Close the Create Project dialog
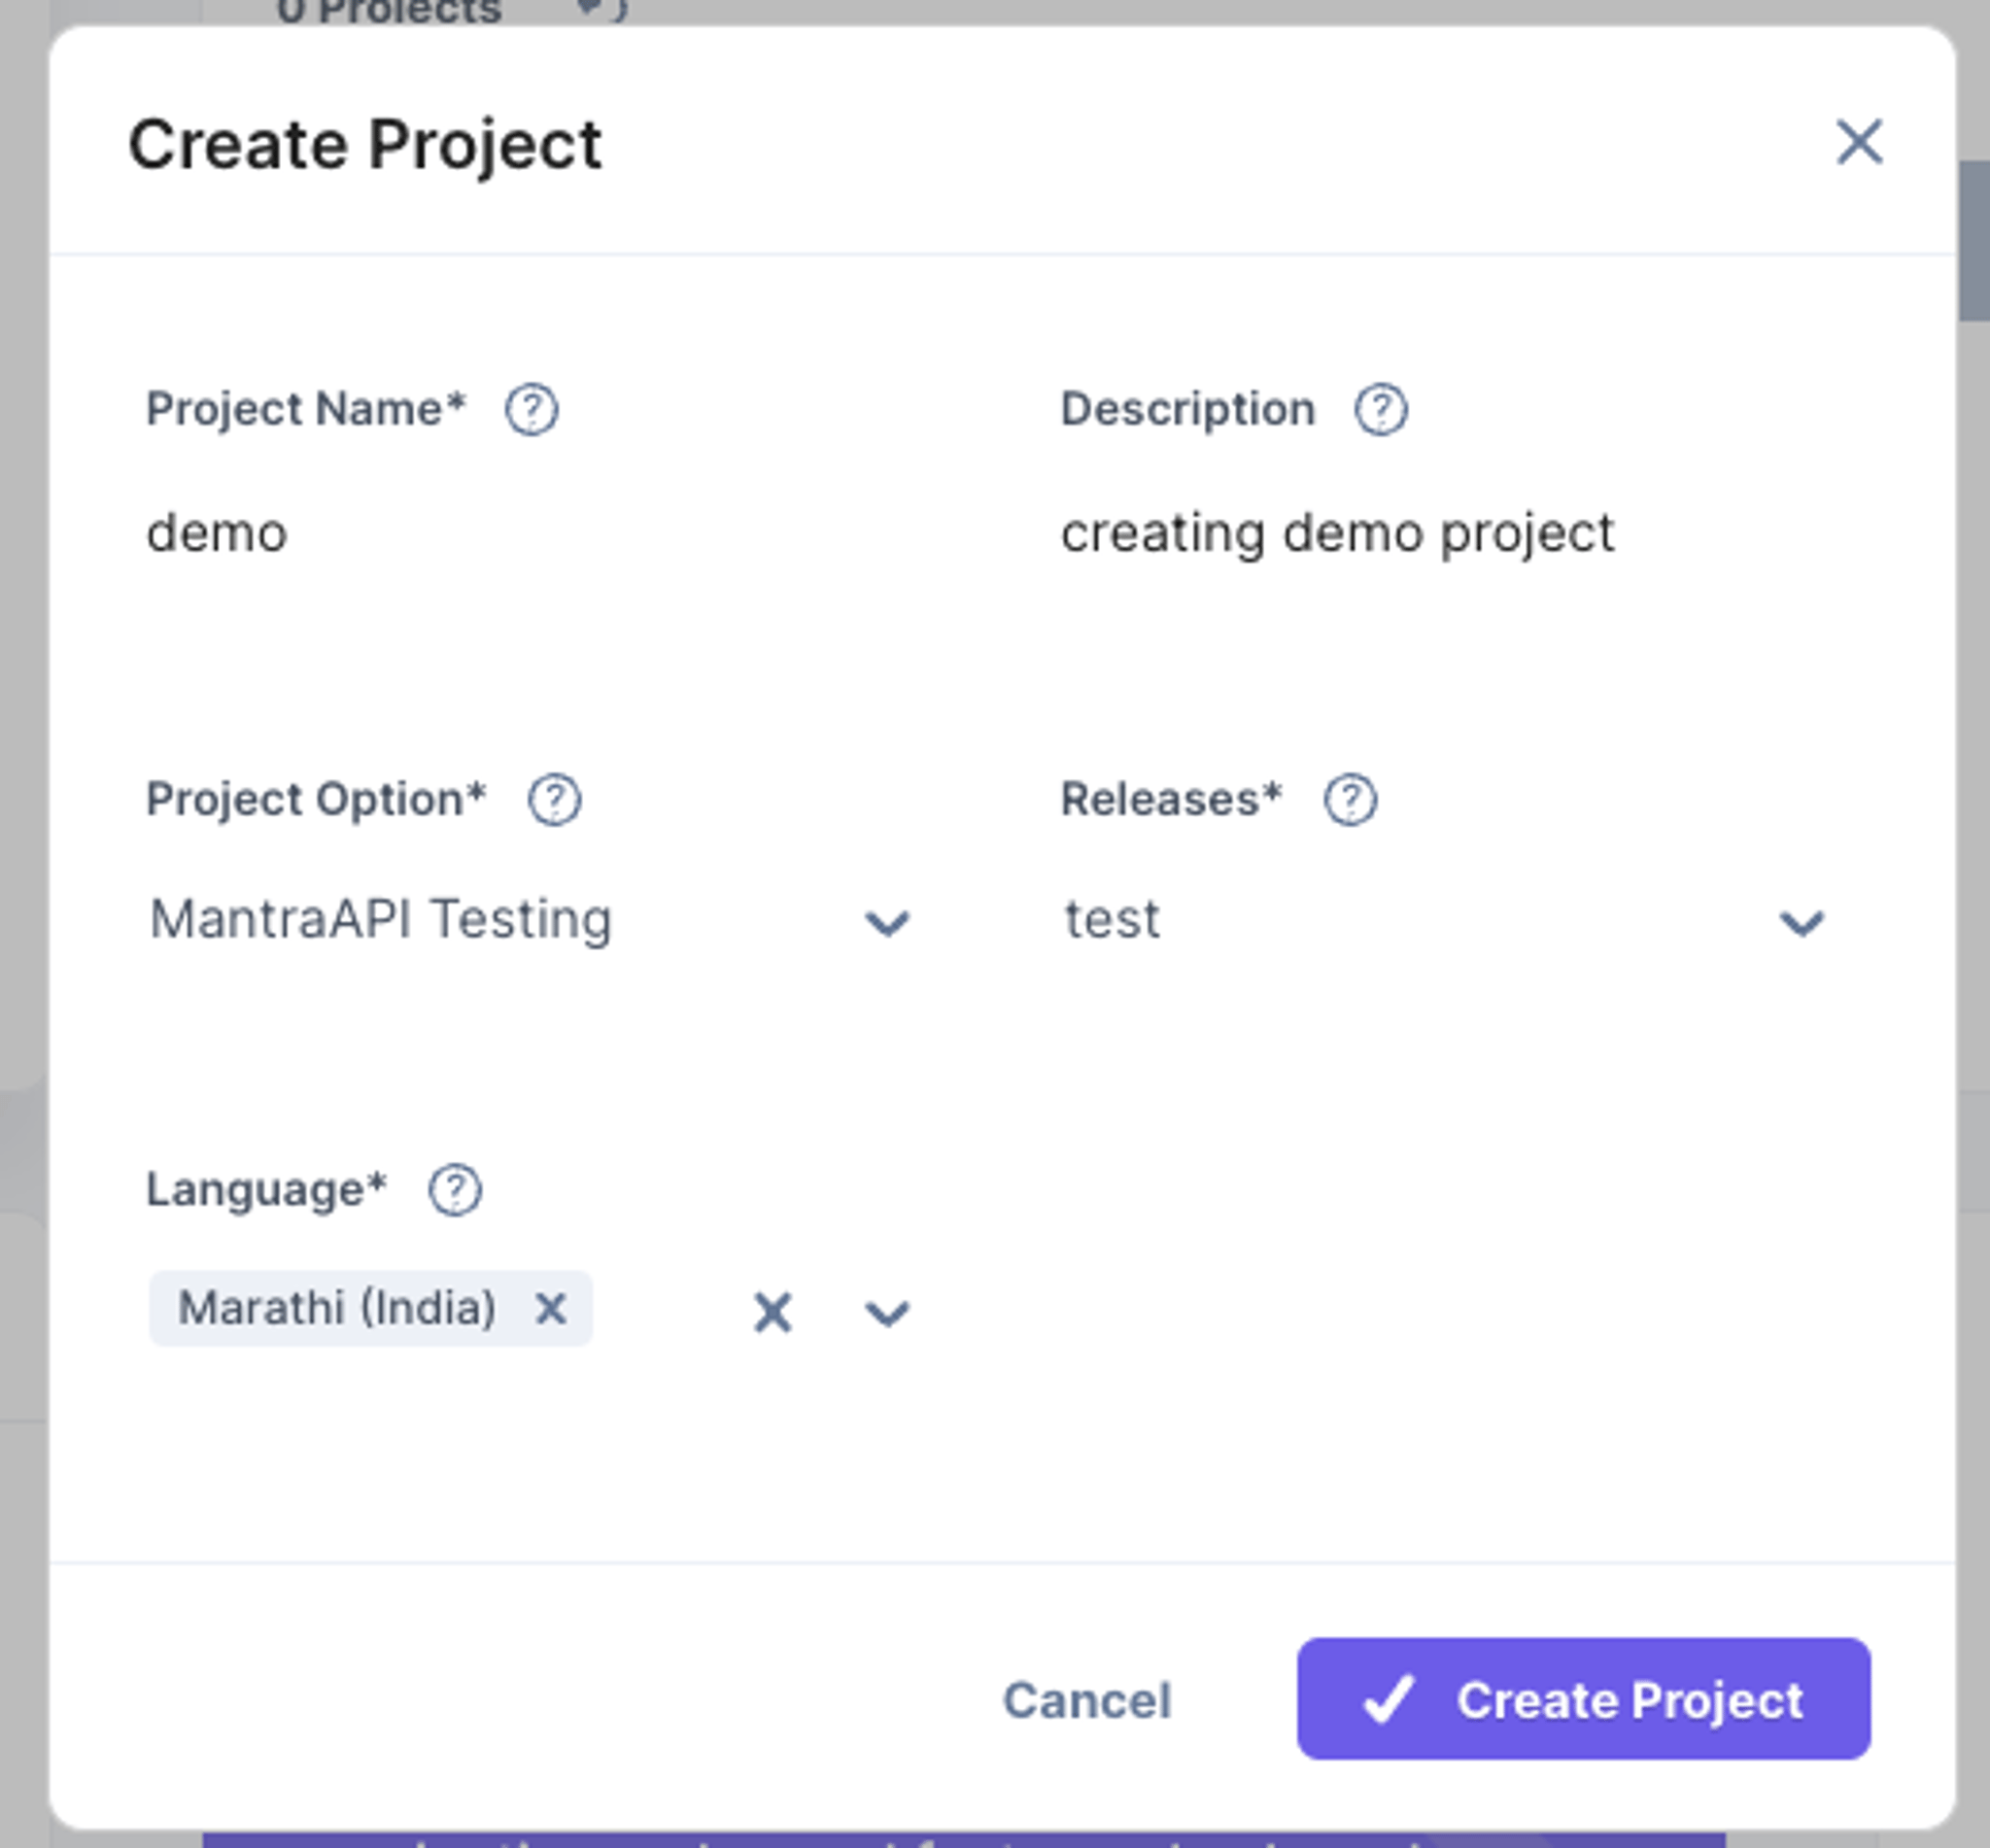Image resolution: width=1990 pixels, height=1848 pixels. [x=1859, y=142]
